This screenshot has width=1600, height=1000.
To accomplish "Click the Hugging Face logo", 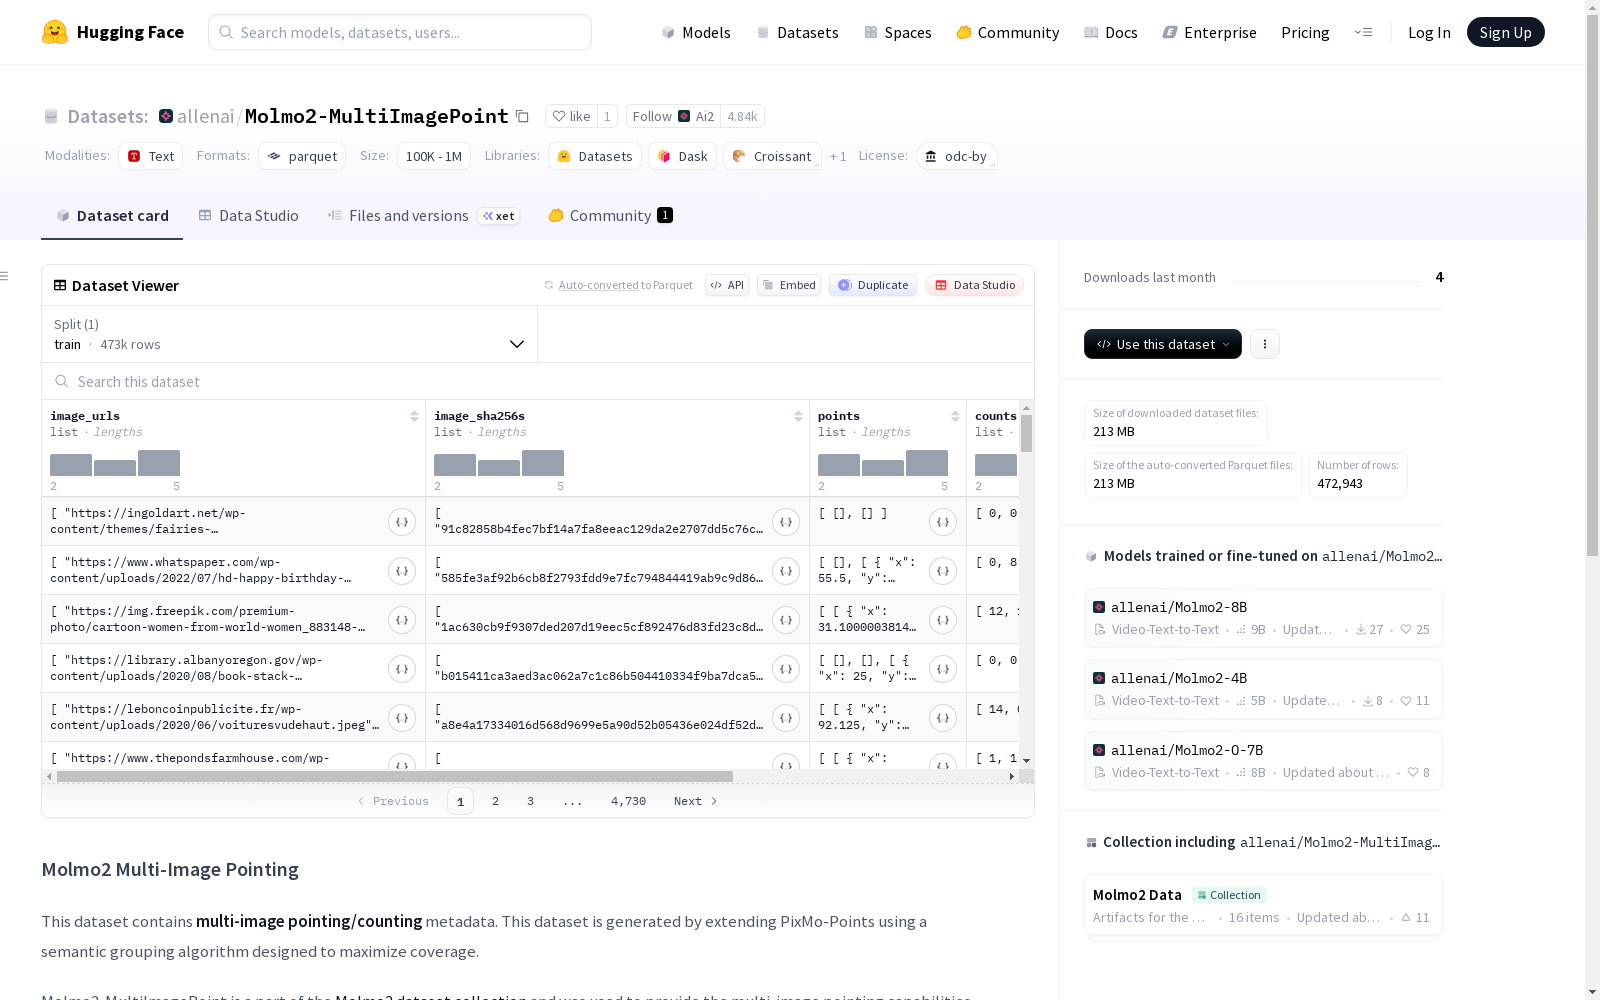I will click(x=113, y=32).
